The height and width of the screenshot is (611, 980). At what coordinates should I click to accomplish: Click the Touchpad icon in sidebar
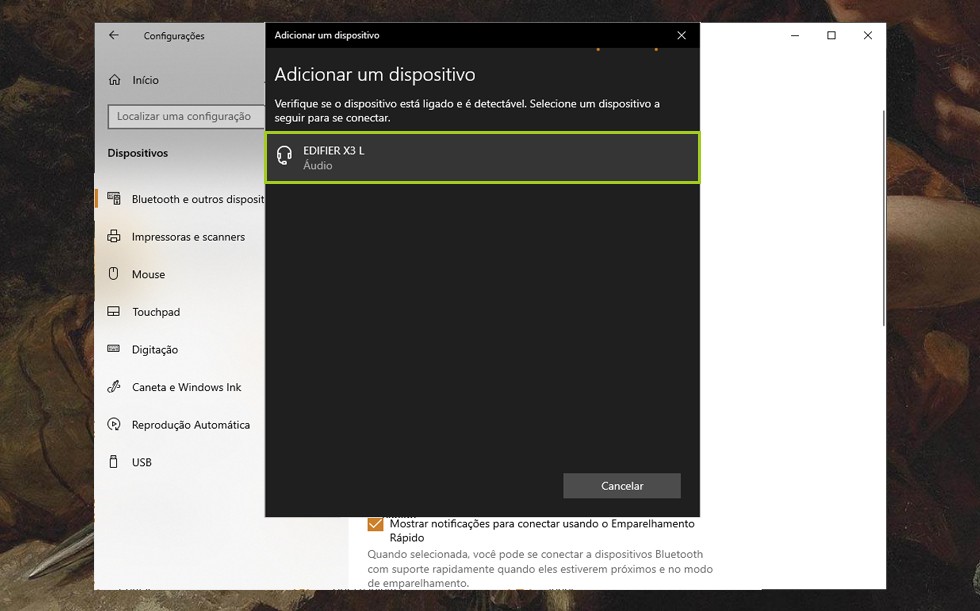point(114,312)
